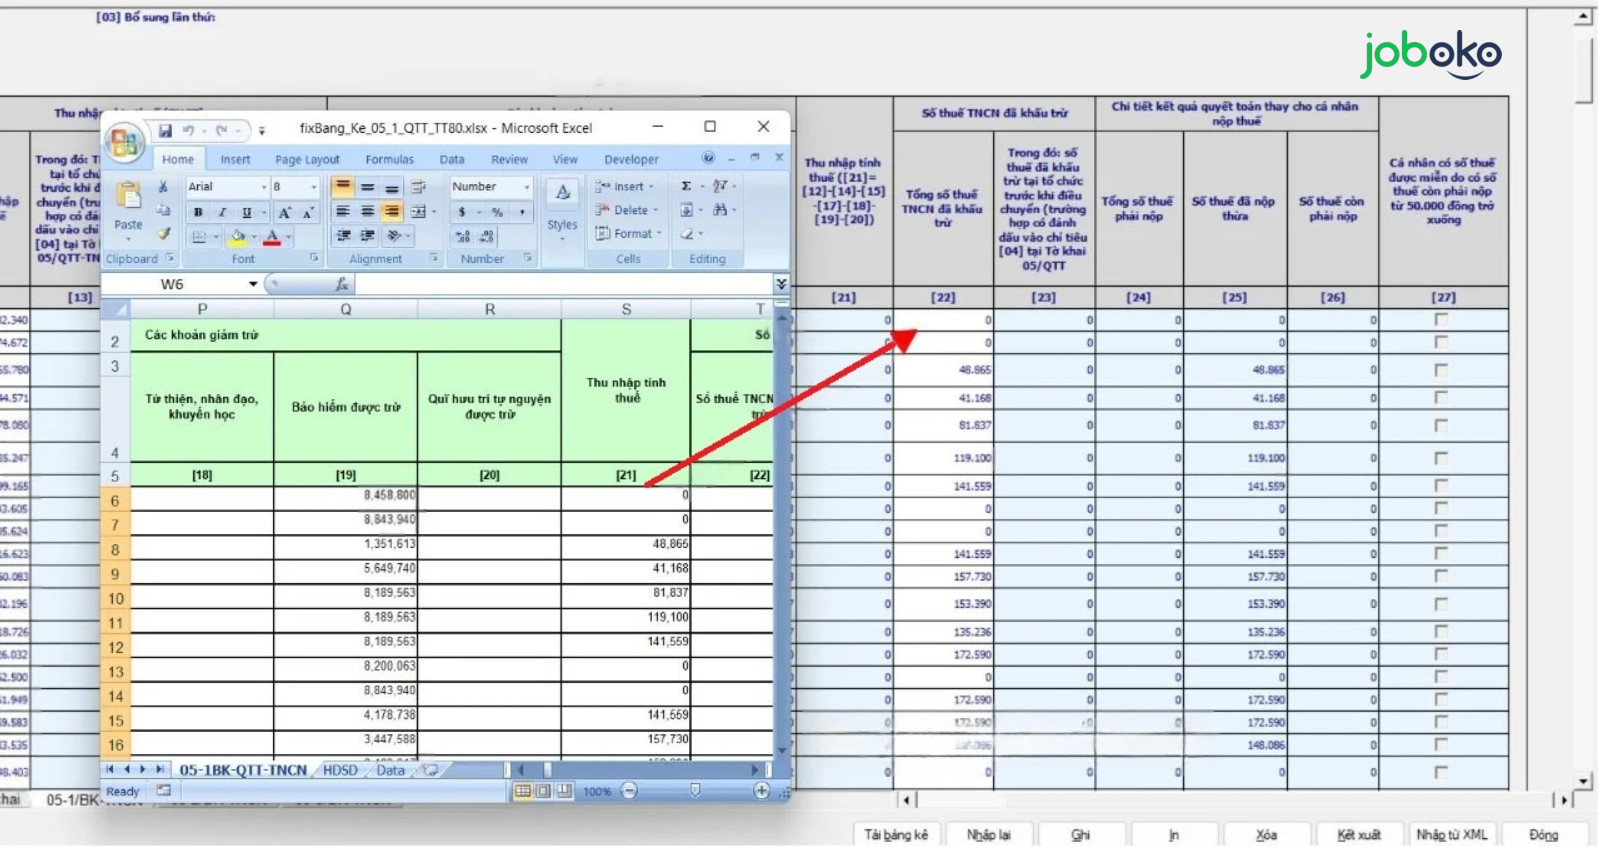Center cell text horizontally
The height and width of the screenshot is (847, 1601).
click(367, 212)
